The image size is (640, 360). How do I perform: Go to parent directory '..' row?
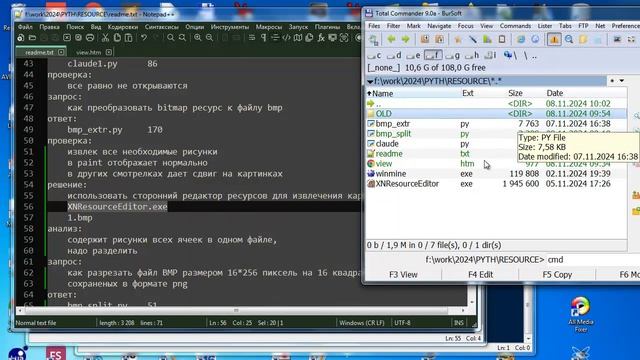496,104
